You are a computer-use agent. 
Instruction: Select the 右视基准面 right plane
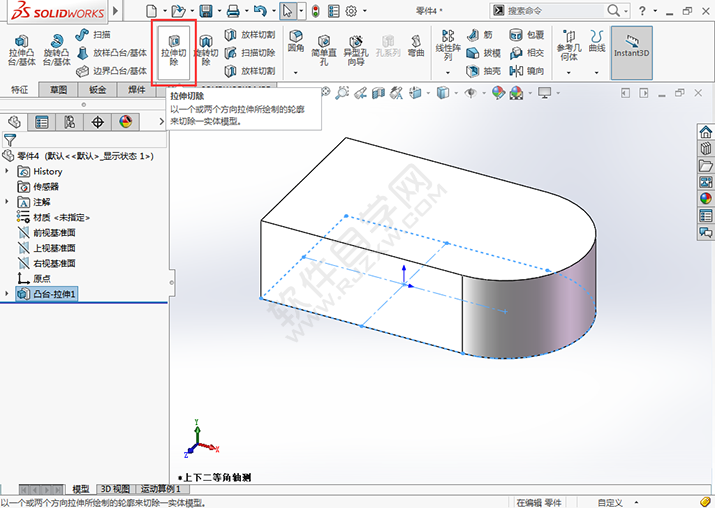point(47,263)
